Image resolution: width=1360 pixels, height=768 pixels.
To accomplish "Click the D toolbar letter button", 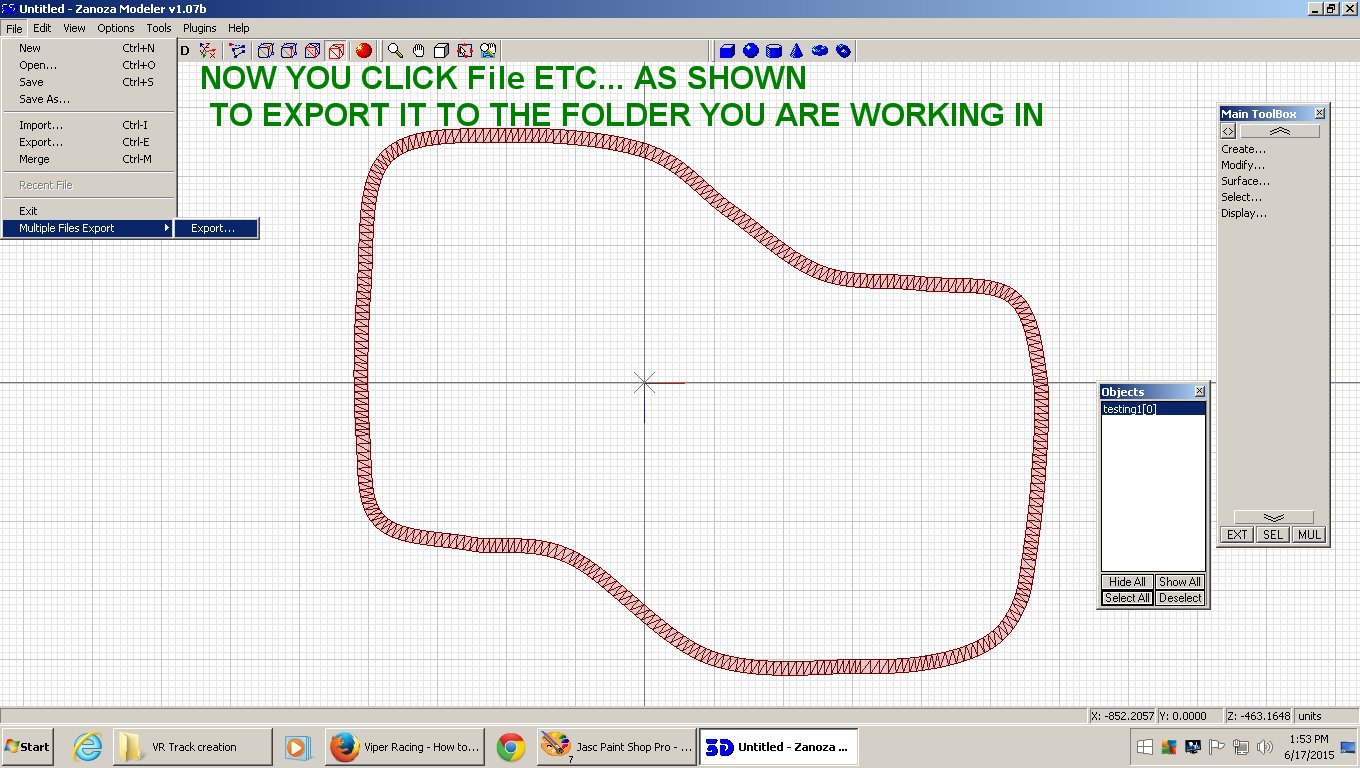I will click(185, 50).
